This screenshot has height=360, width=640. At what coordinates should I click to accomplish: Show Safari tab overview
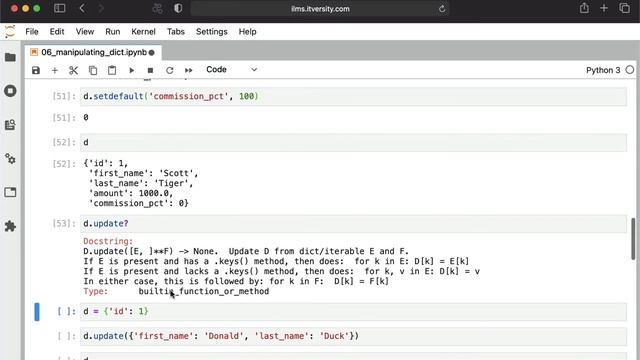624,8
